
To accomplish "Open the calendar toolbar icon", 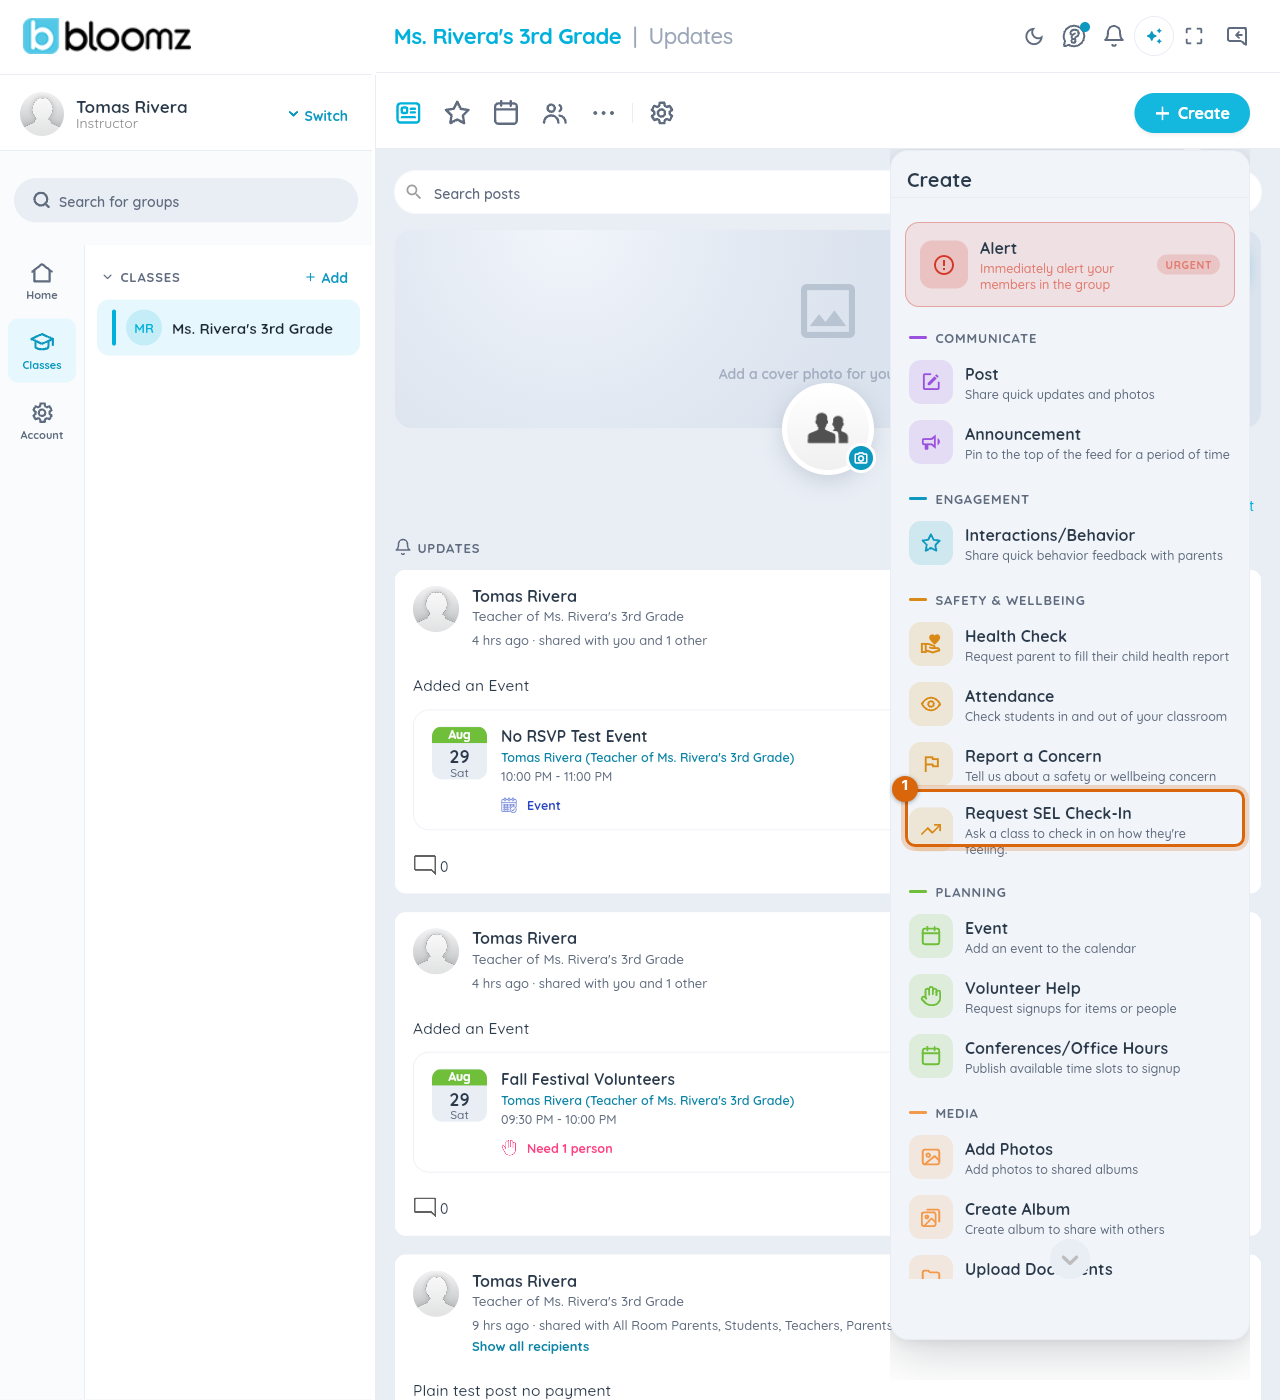I will 506,113.
